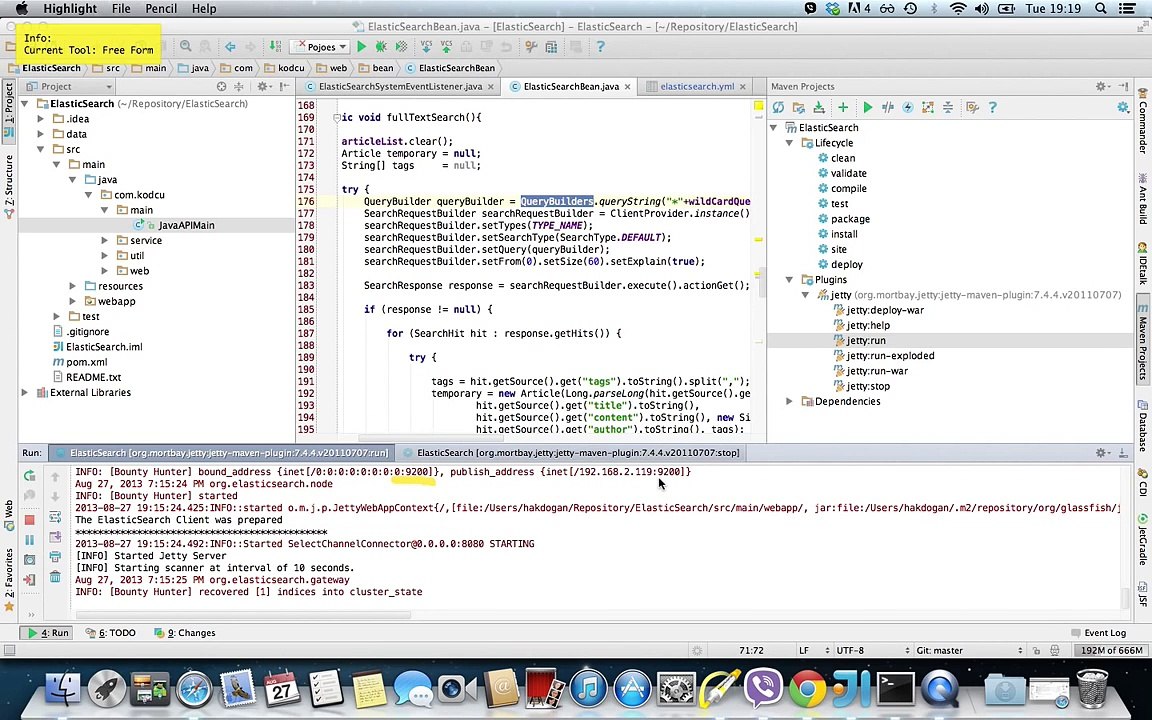Navigate back with the blue left arrow
This screenshot has height=720, width=1152.
(230, 47)
